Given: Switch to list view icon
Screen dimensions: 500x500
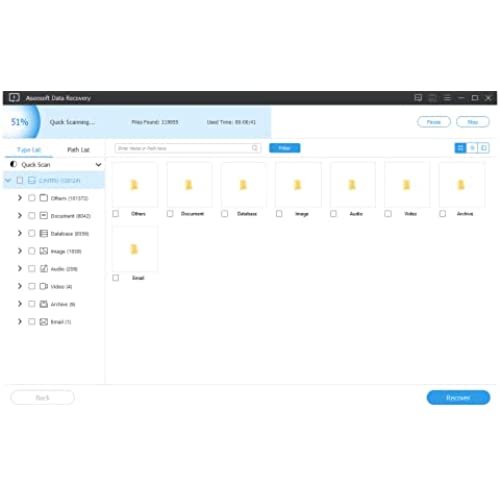Looking at the screenshot, I should click(472, 148).
